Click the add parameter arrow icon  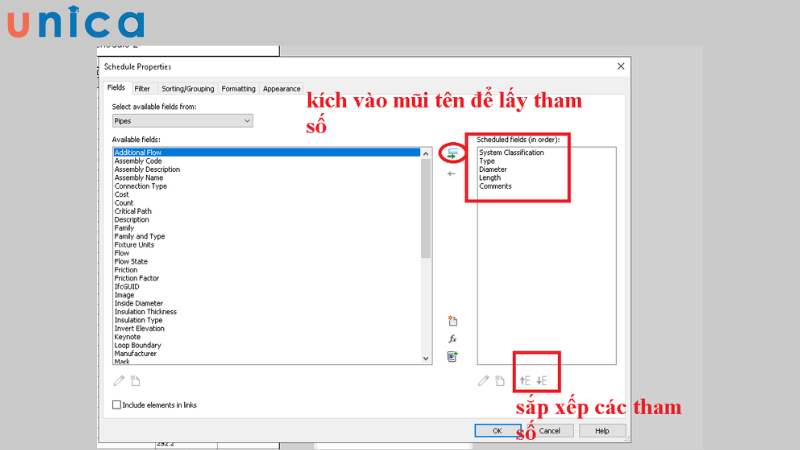pyautogui.click(x=453, y=153)
